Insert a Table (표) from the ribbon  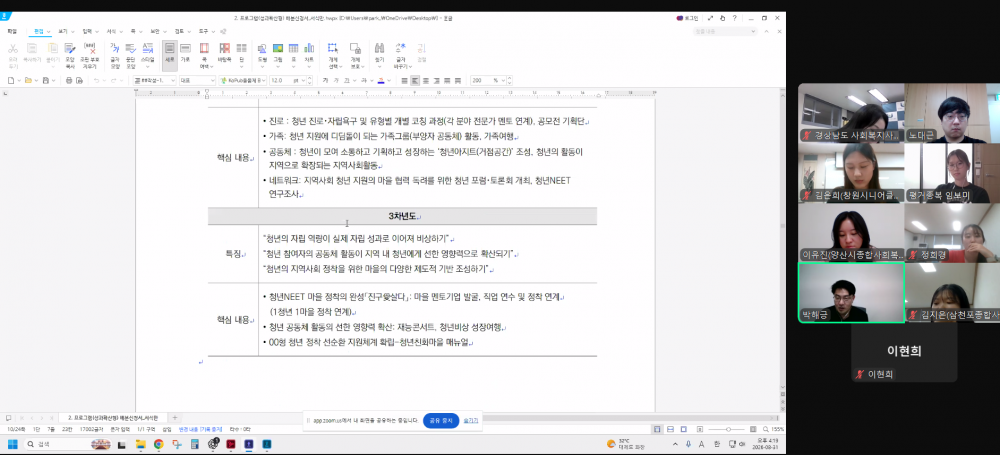[x=293, y=52]
